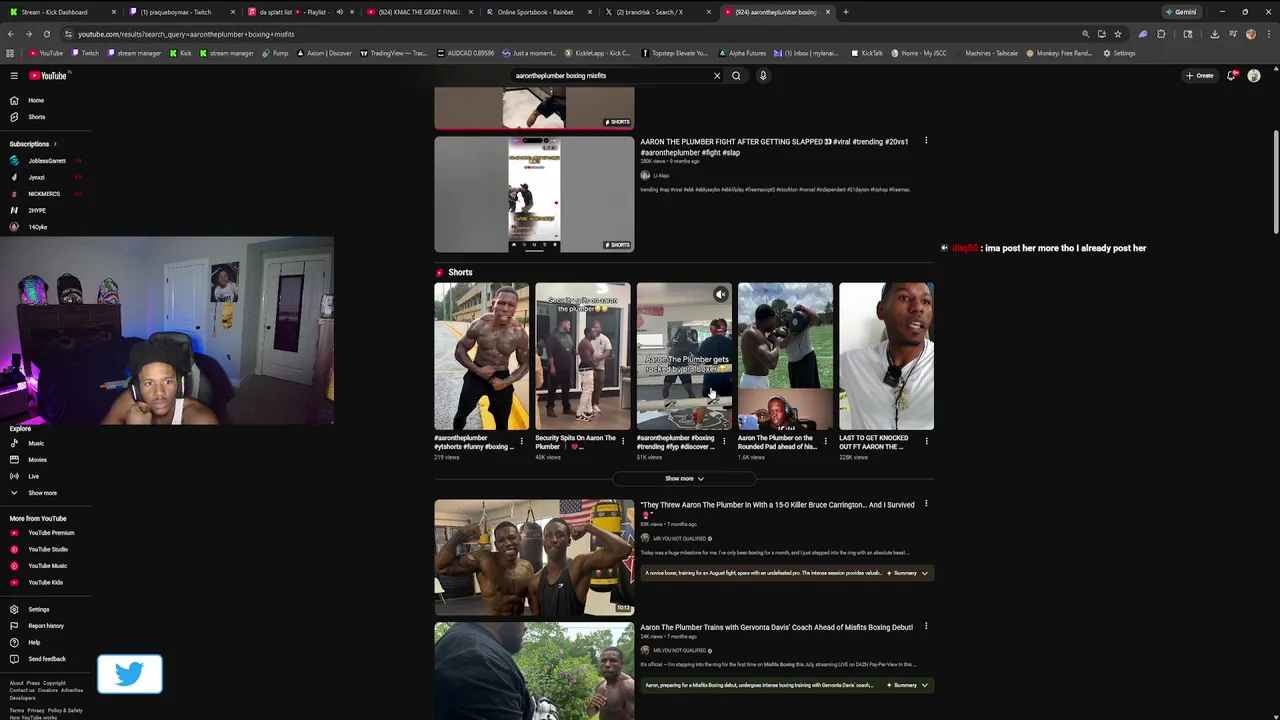Viewport: 1280px width, 720px height.
Task: Open options for Gervonta Davis' Coach video
Action: [926, 627]
